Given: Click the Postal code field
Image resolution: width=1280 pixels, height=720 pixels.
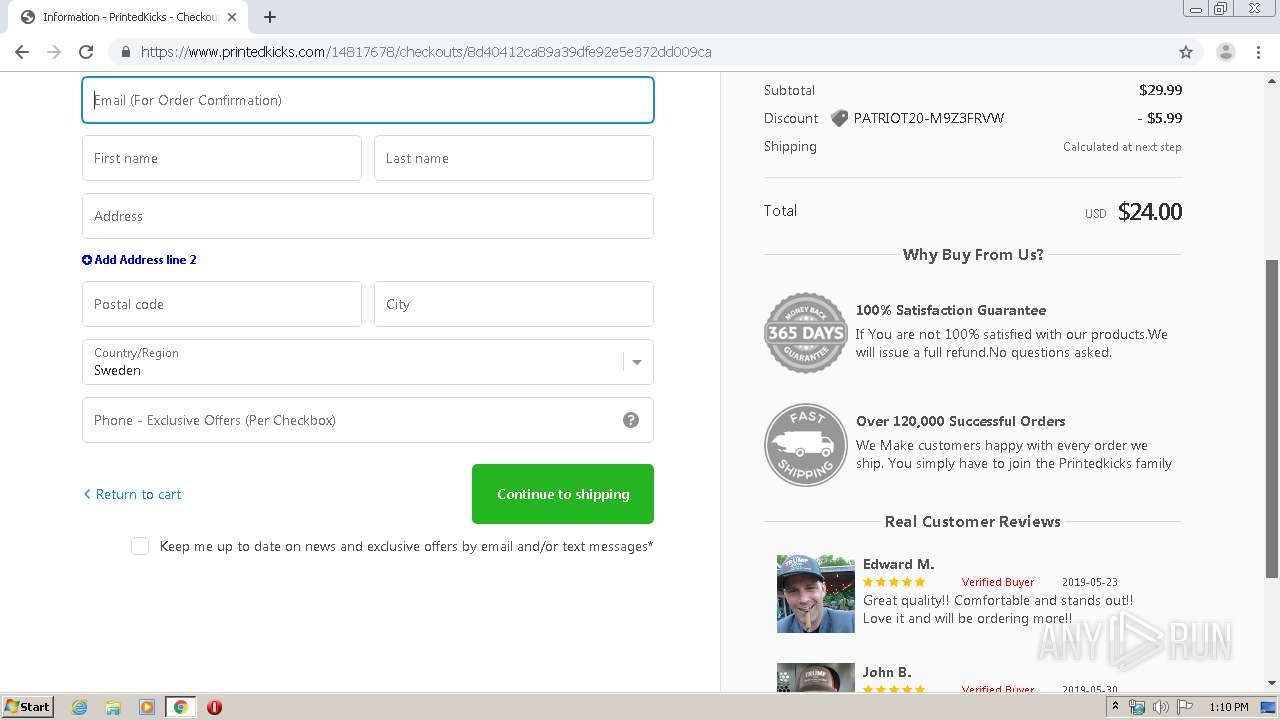Looking at the screenshot, I should coord(222,304).
